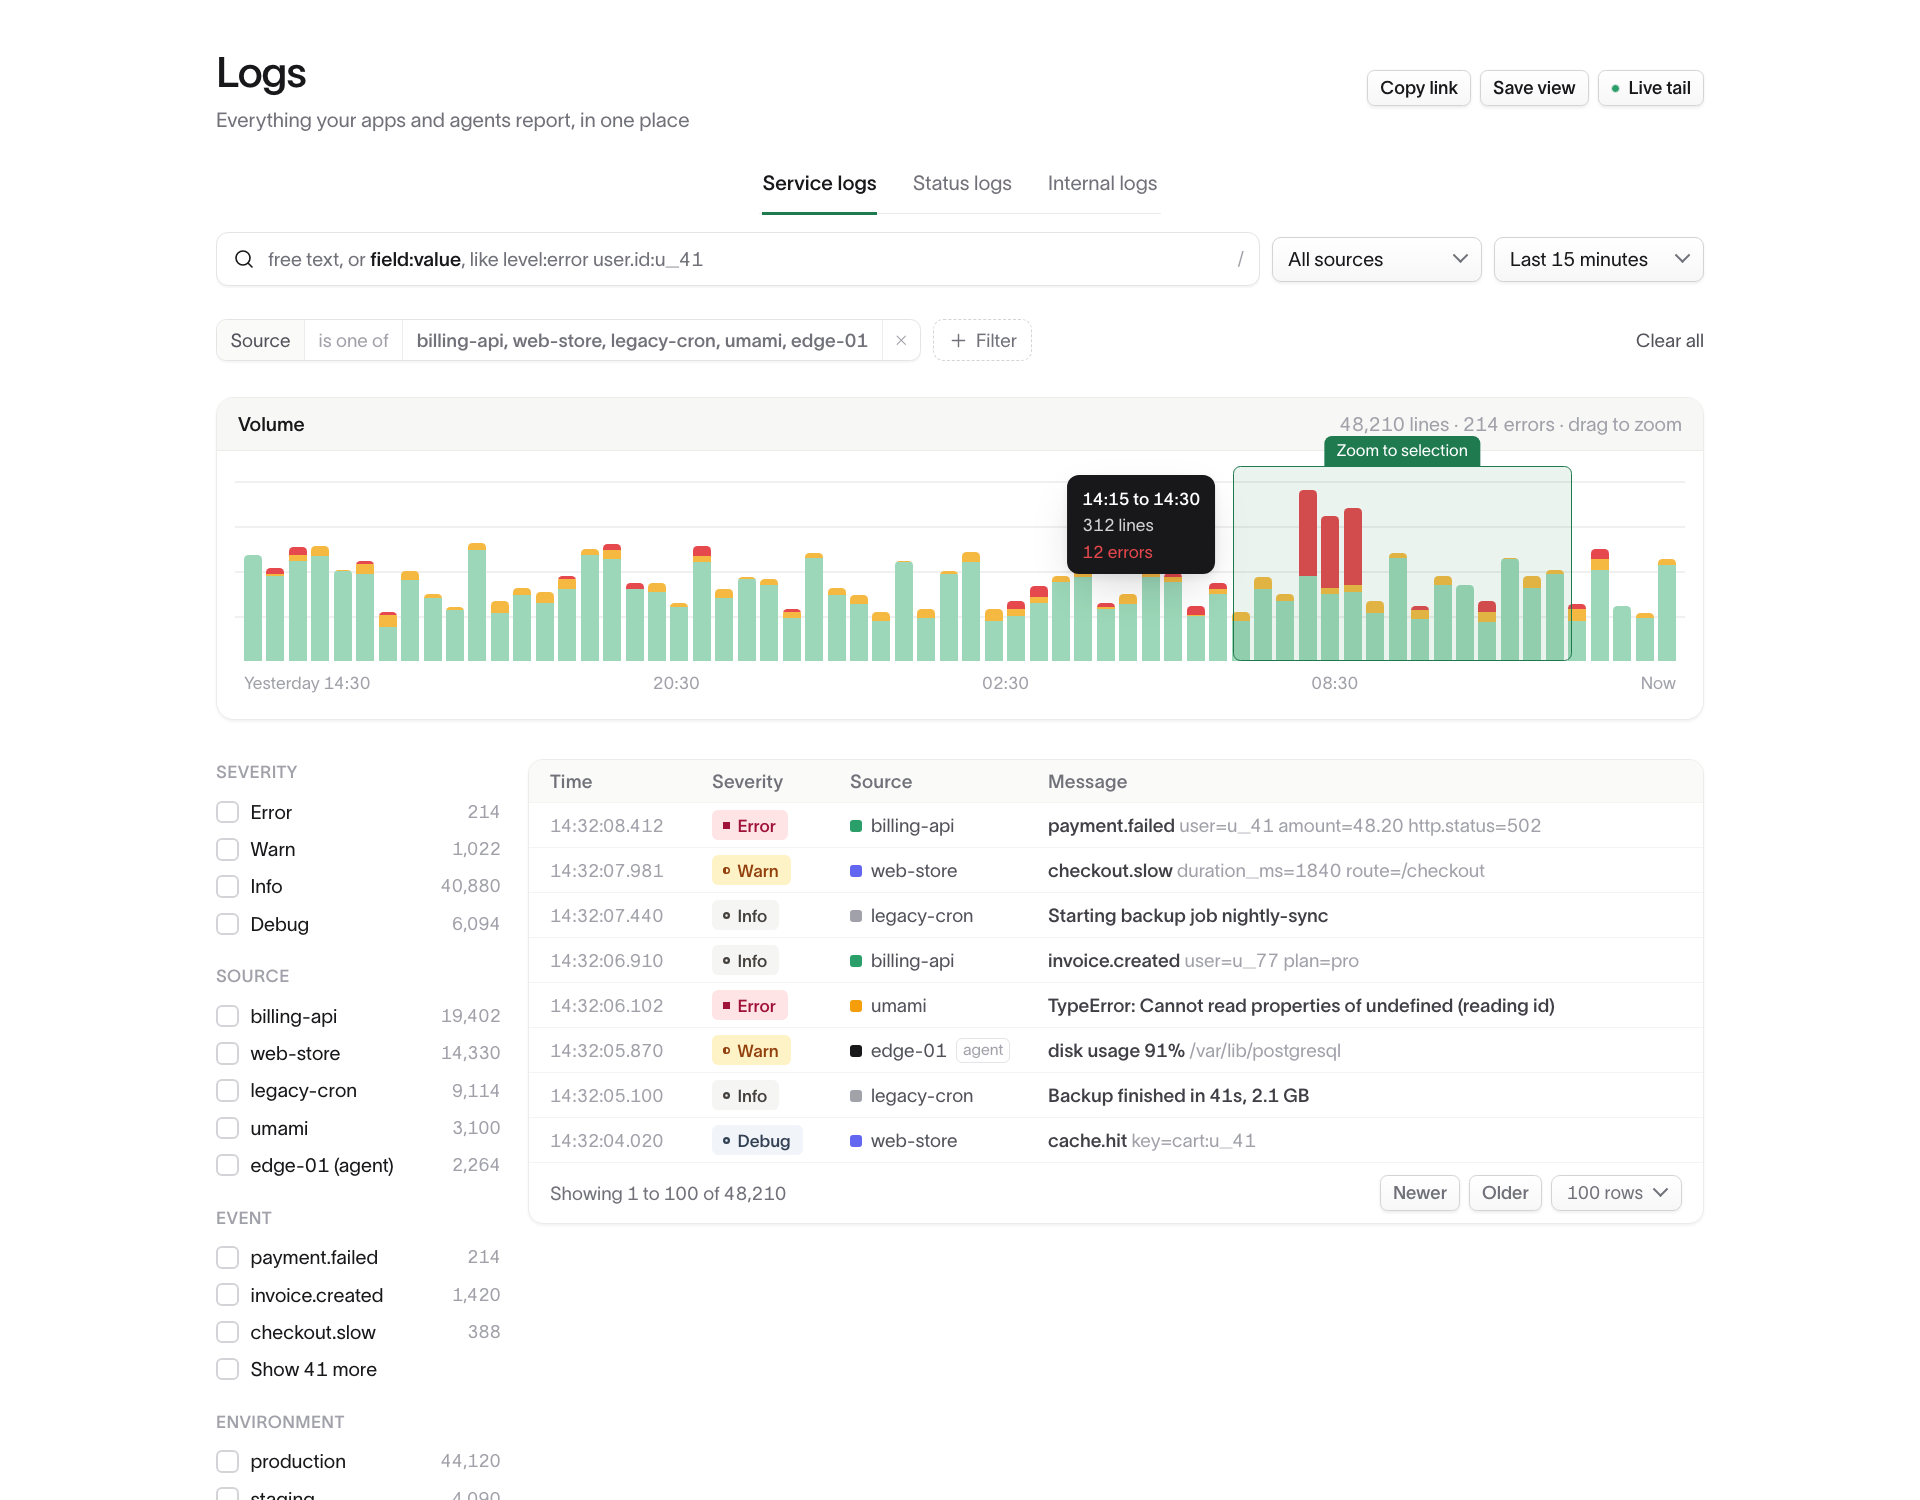Click the slash shortcut hint in the search box
This screenshot has width=1920, height=1500.
click(1240, 260)
